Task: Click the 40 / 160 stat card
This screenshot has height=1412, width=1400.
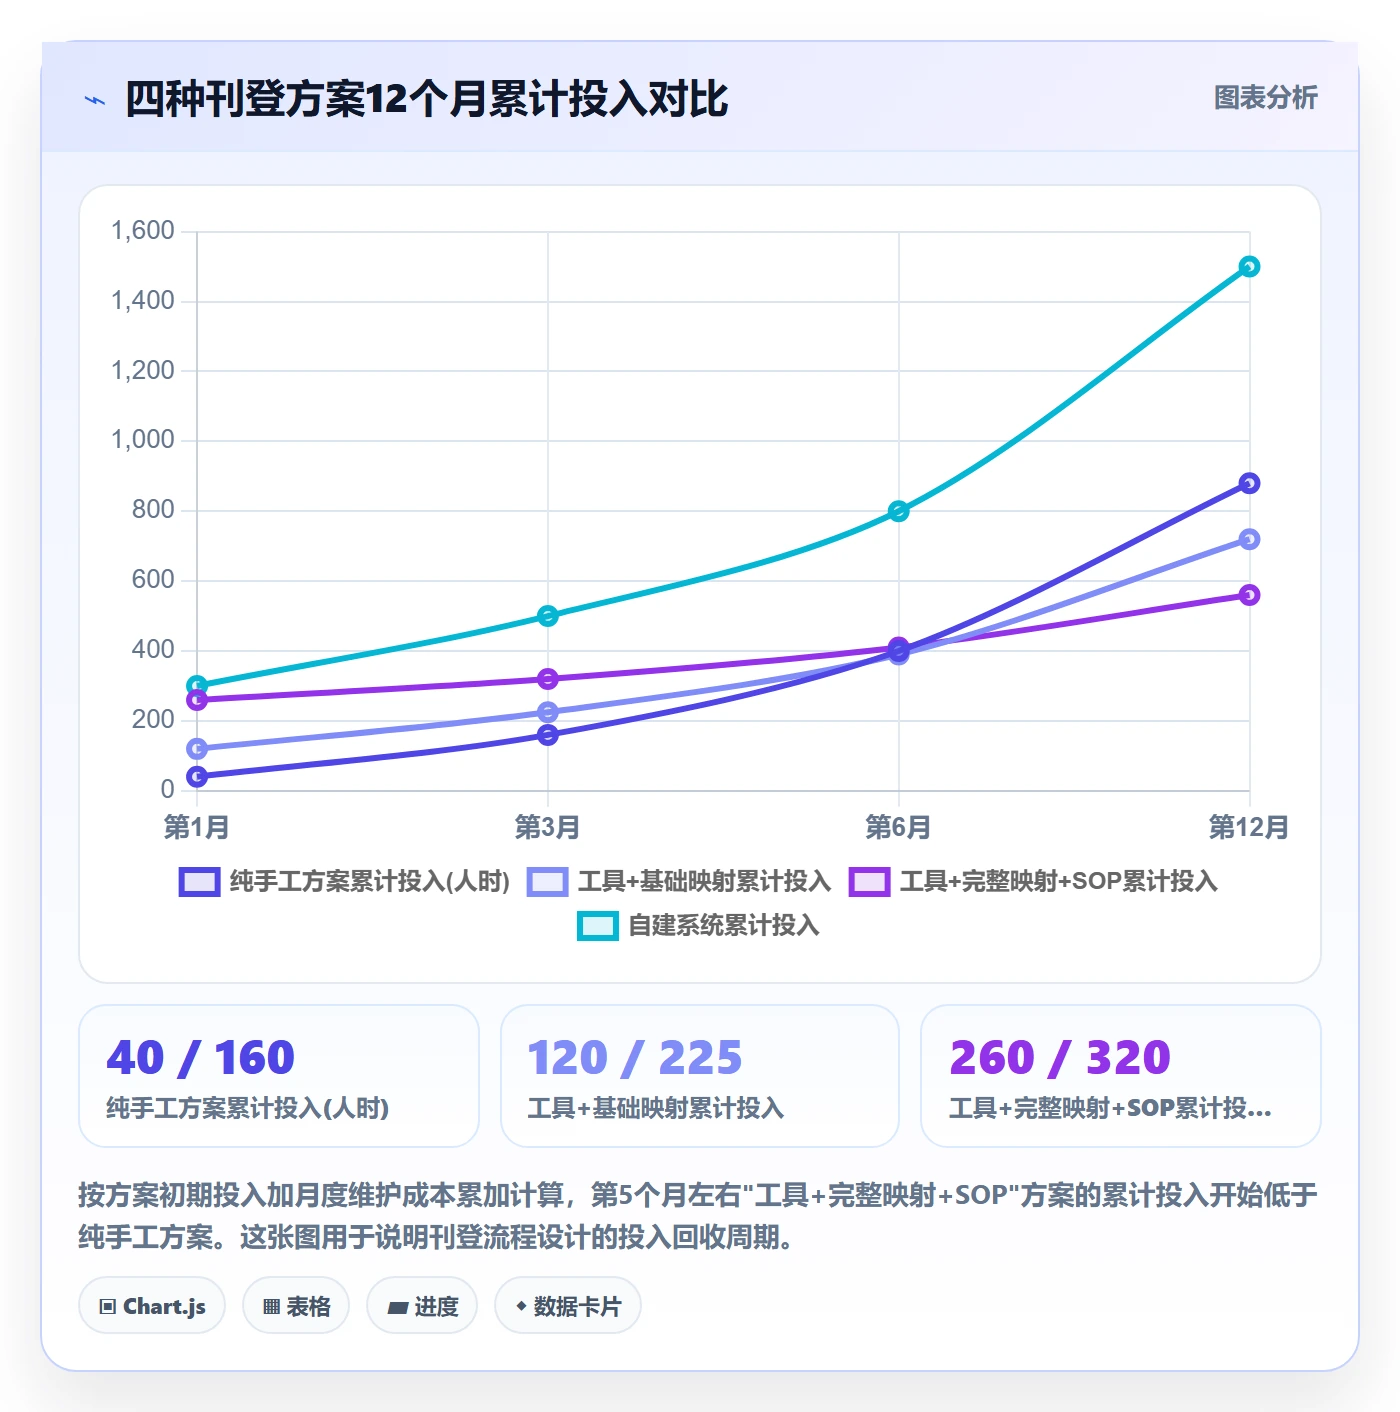Action: [279, 1076]
